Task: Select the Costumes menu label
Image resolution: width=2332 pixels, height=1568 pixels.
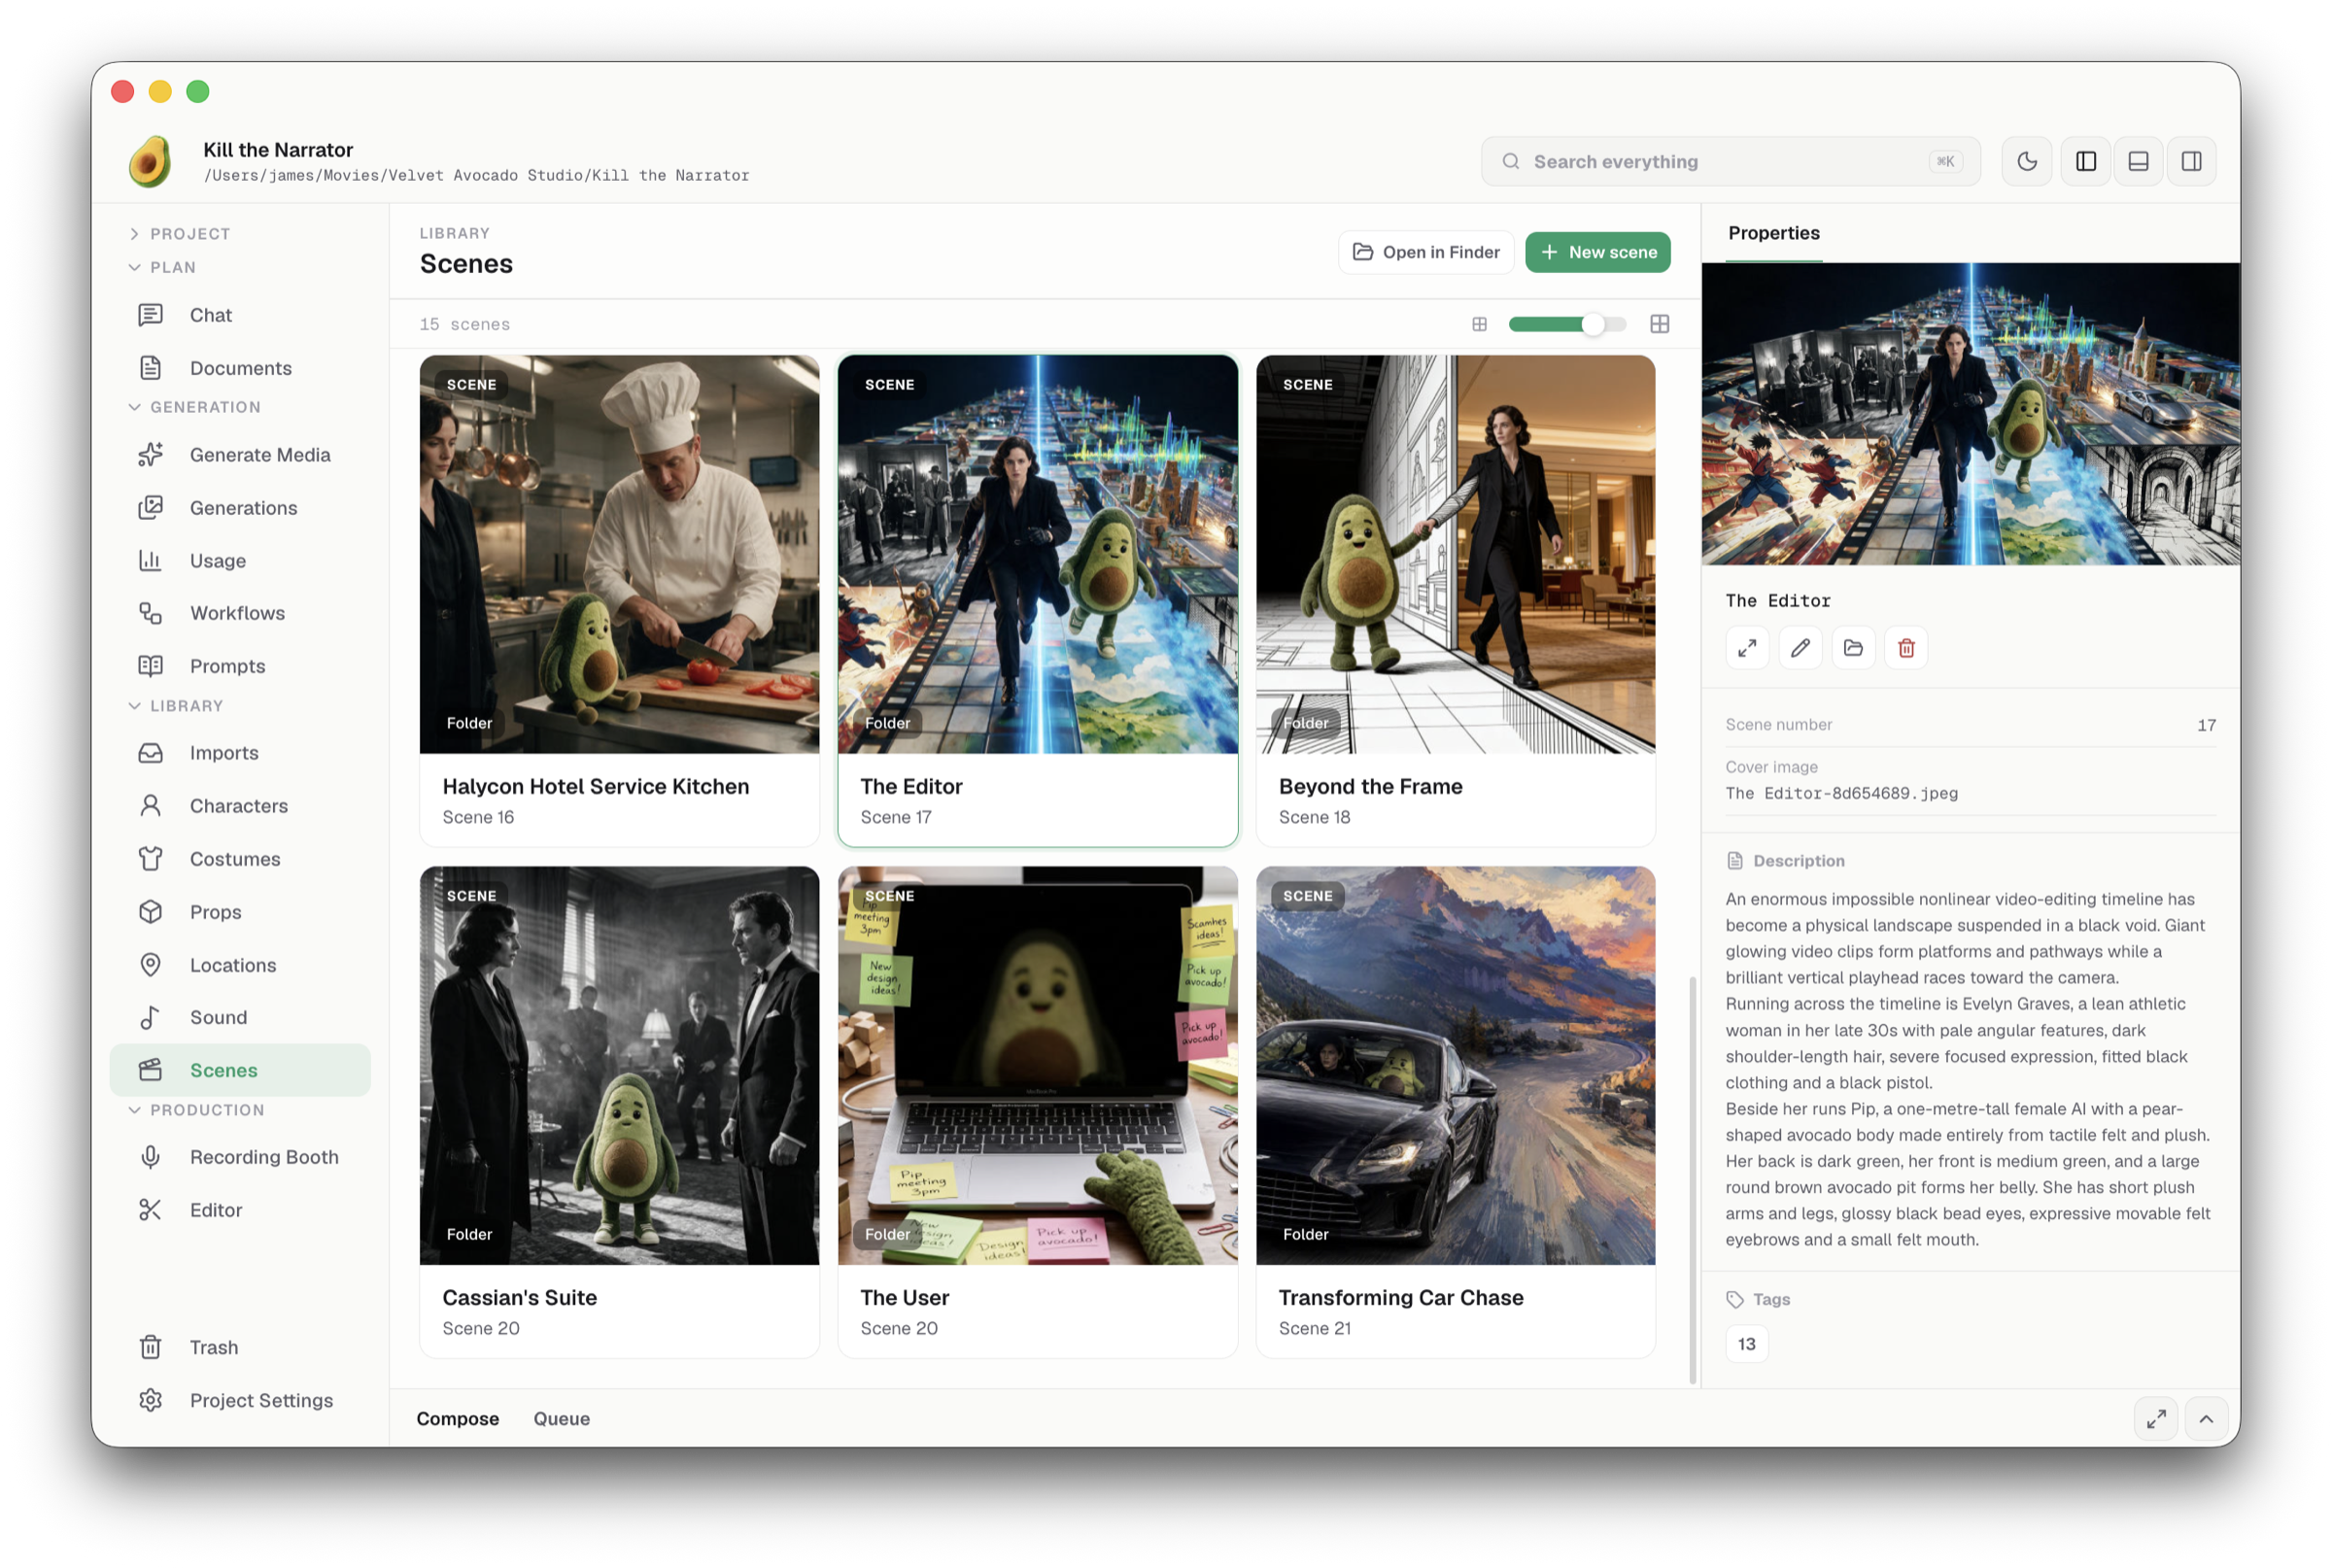Action: tap(235, 859)
